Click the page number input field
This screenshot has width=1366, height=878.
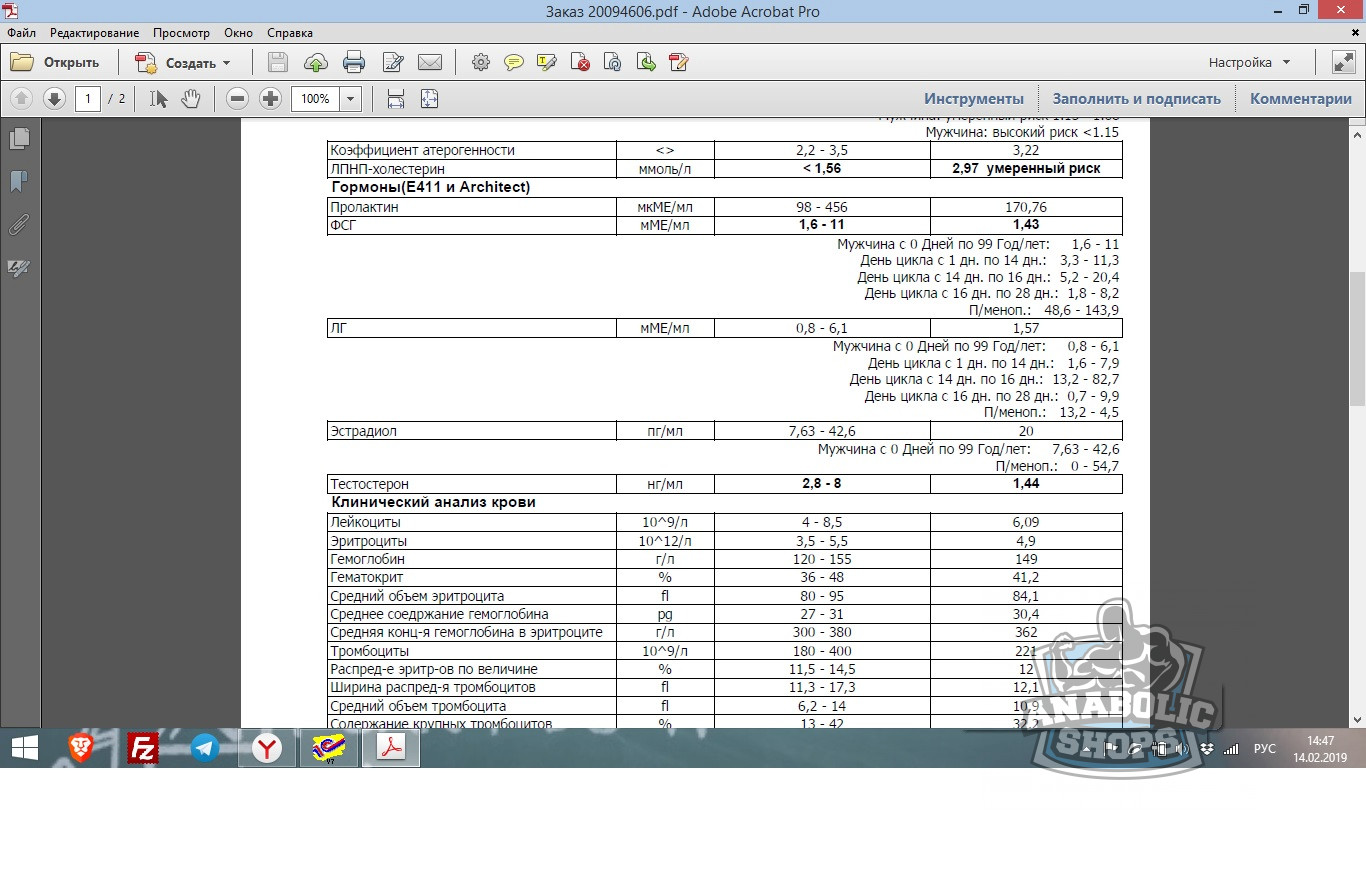coord(88,99)
